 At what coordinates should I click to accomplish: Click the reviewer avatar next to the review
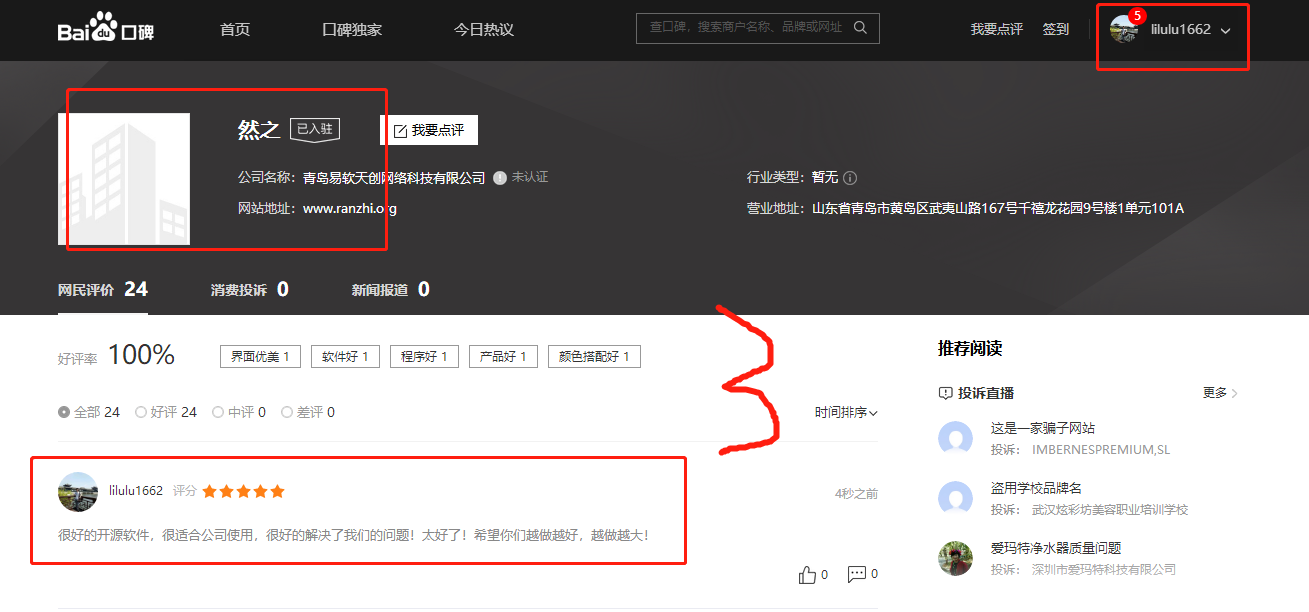(x=78, y=492)
